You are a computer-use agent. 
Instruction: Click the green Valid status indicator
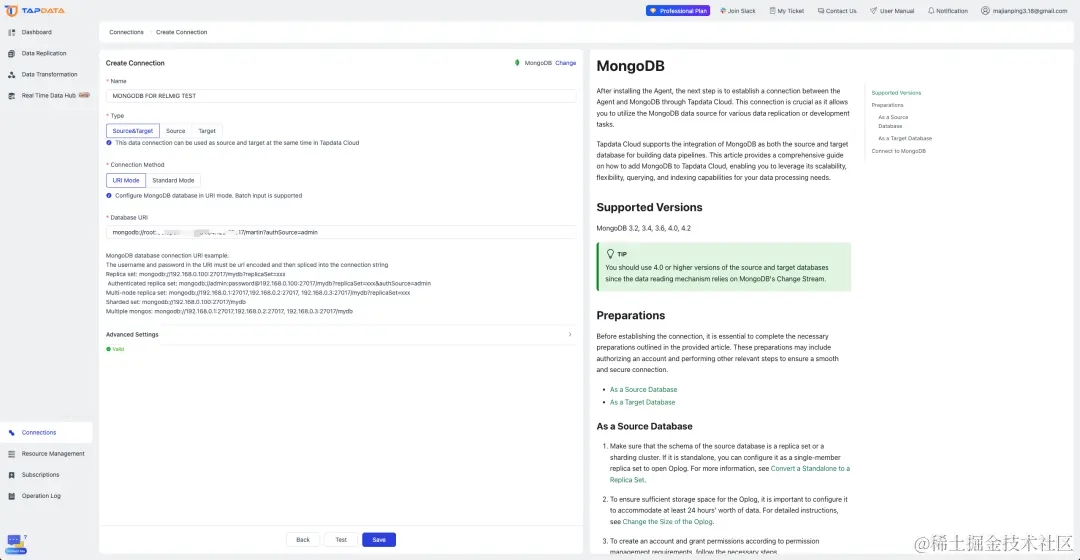pos(115,349)
